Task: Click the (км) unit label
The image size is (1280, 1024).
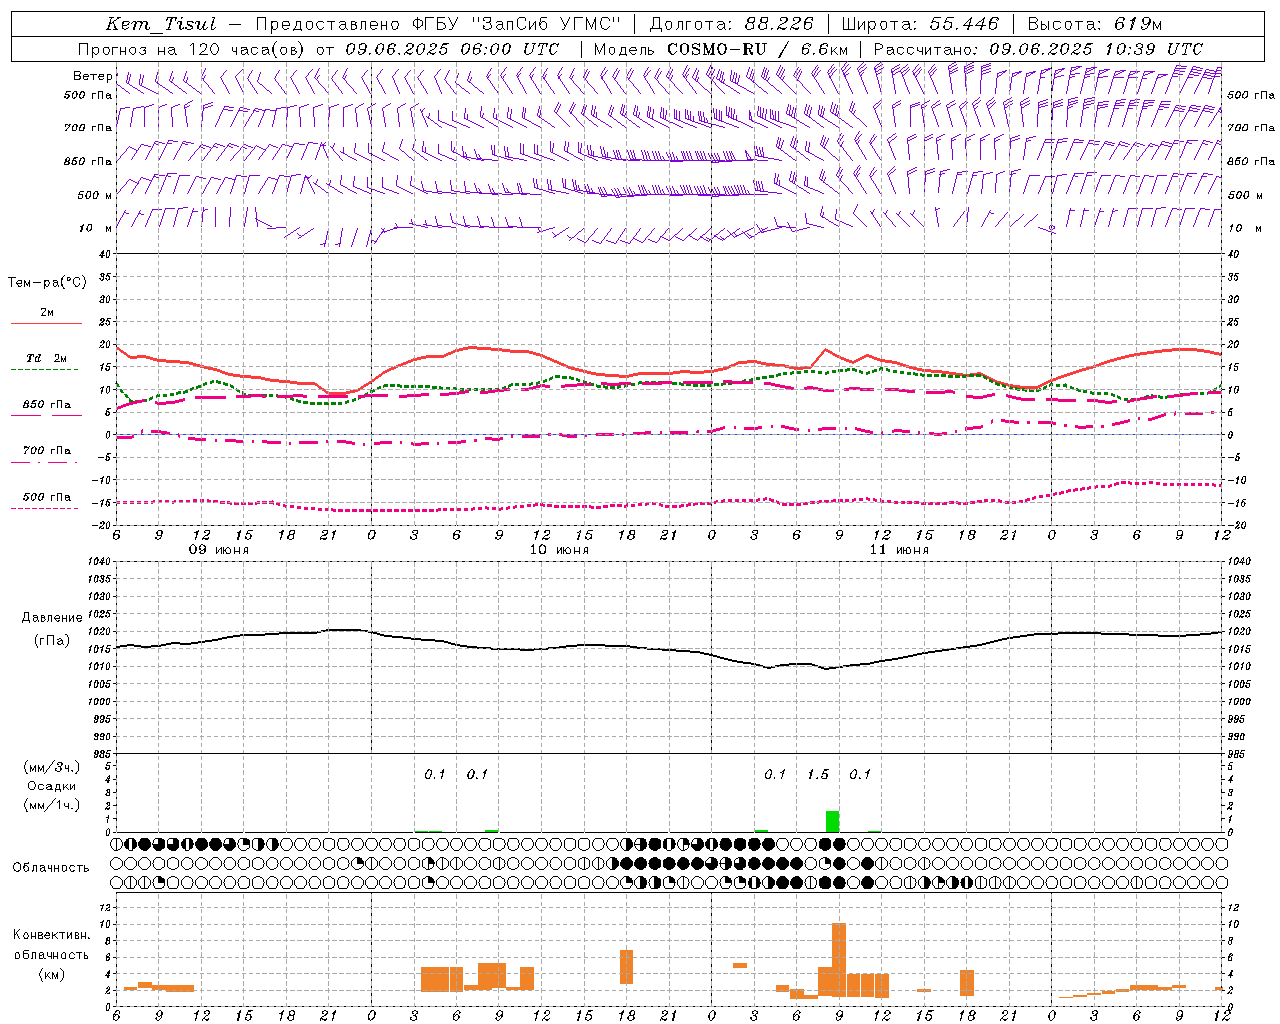Action: (x=51, y=974)
